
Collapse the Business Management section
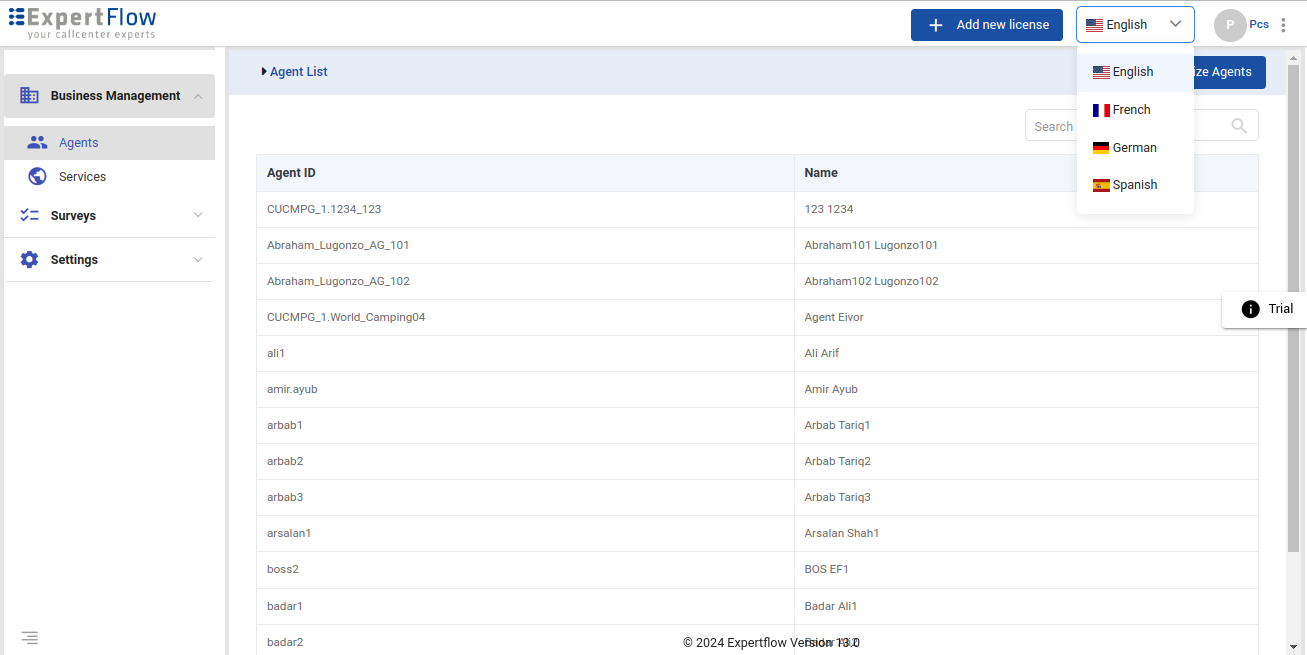point(198,96)
